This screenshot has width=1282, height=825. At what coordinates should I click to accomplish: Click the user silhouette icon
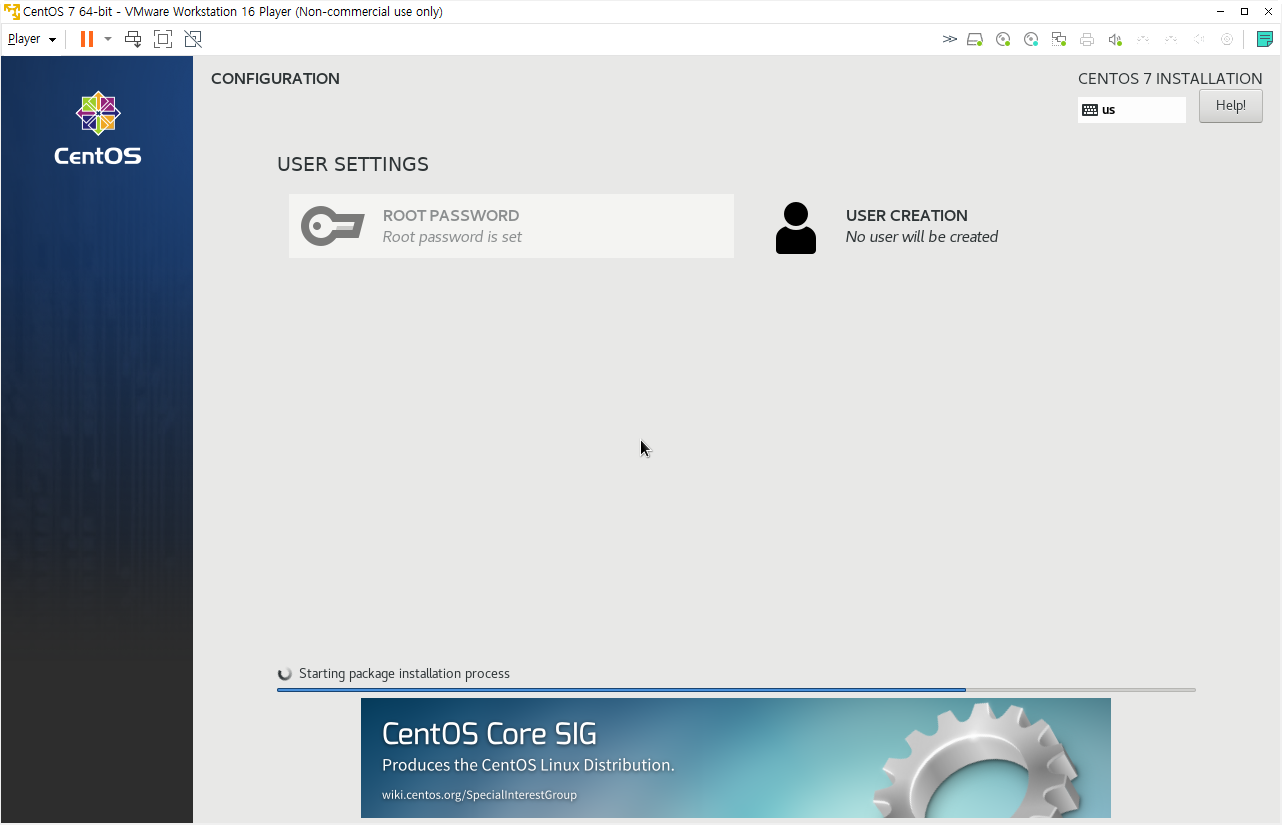(796, 228)
